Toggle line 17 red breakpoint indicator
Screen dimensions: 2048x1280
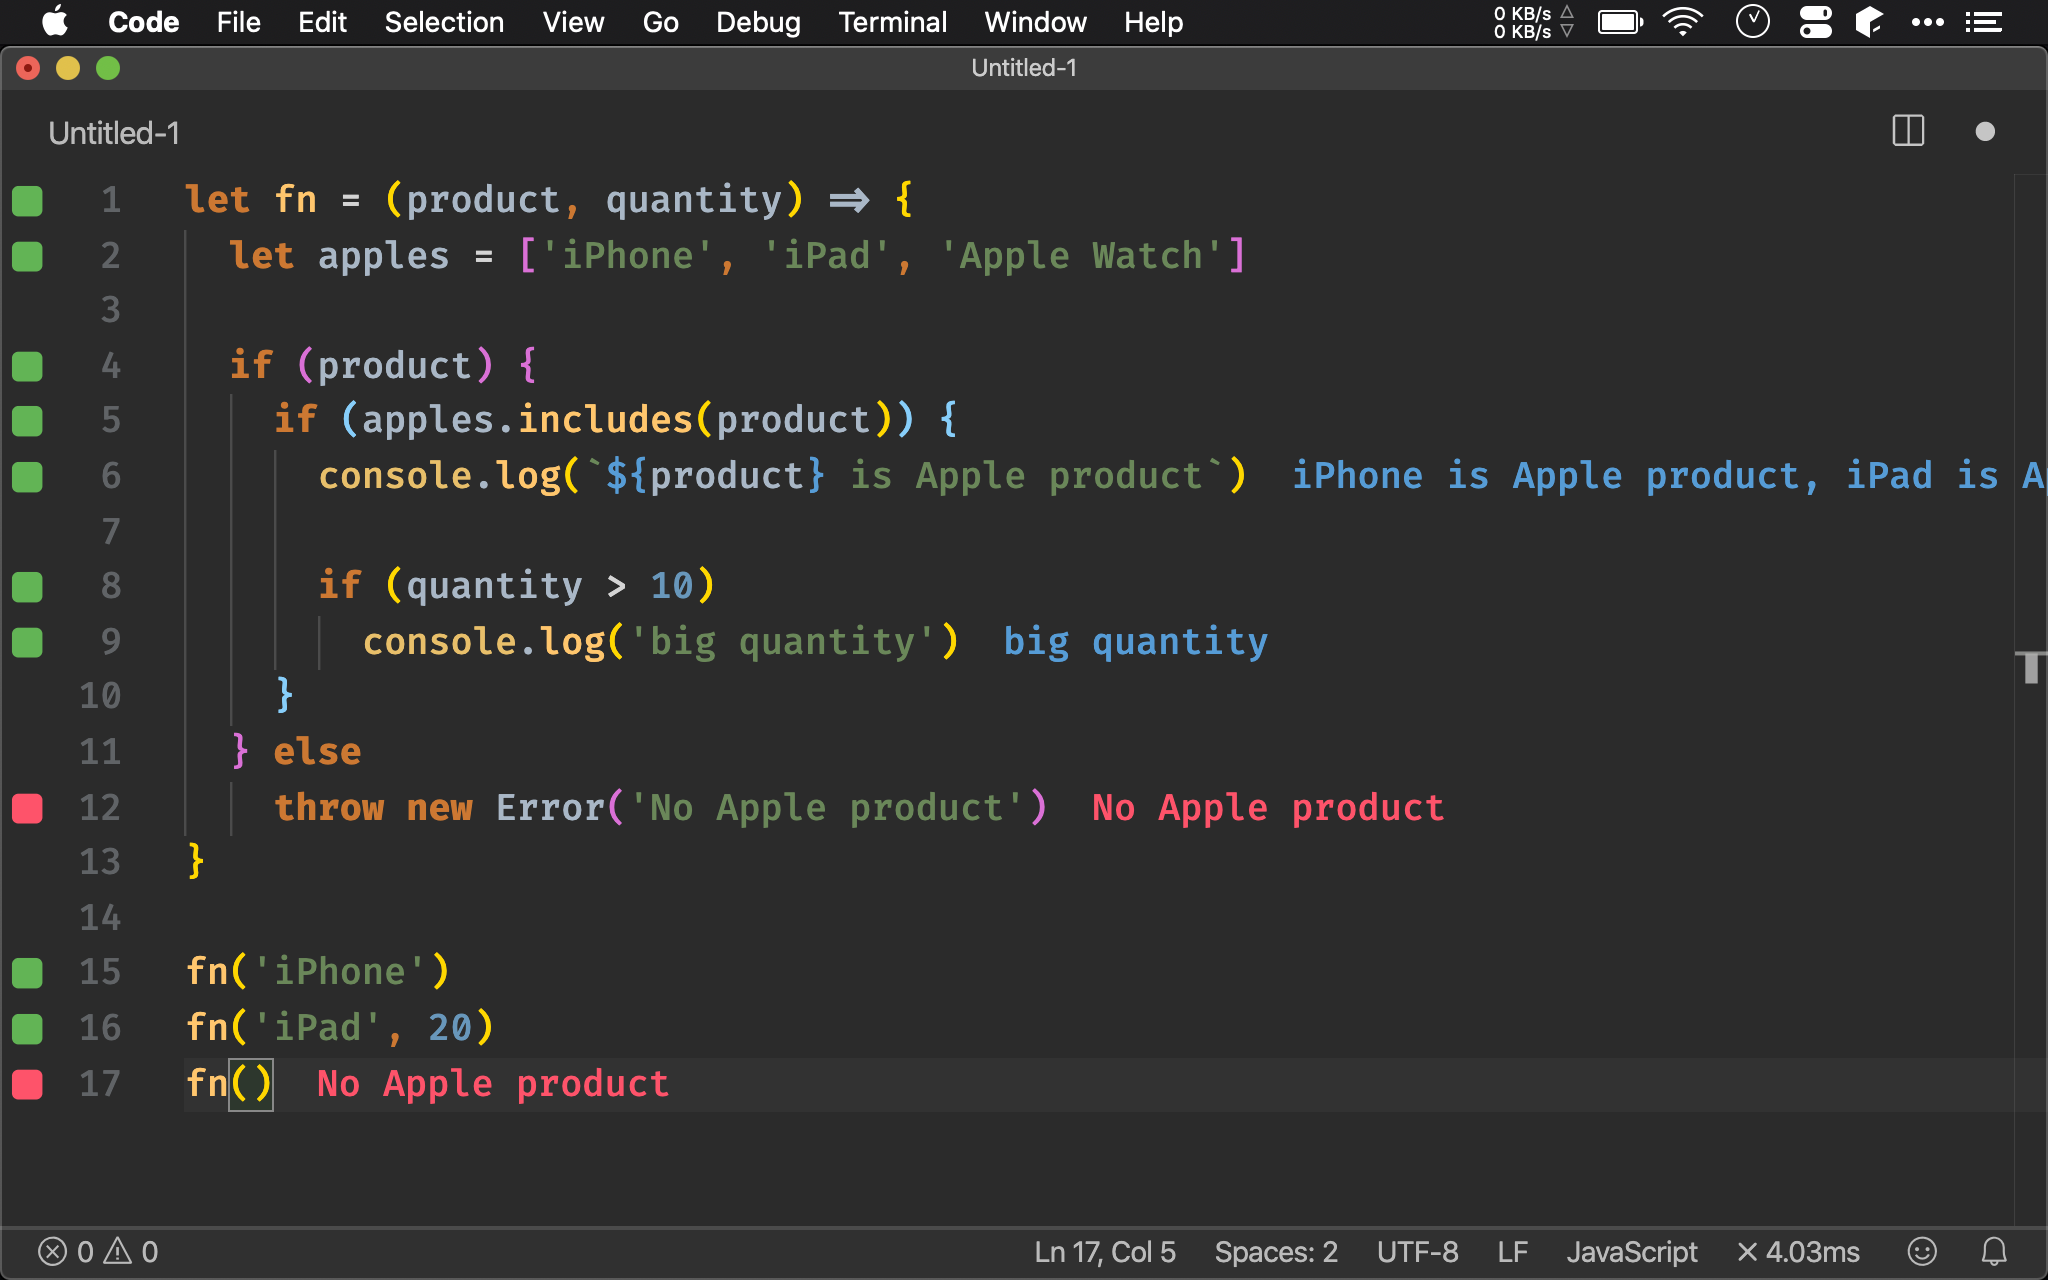(x=27, y=1084)
